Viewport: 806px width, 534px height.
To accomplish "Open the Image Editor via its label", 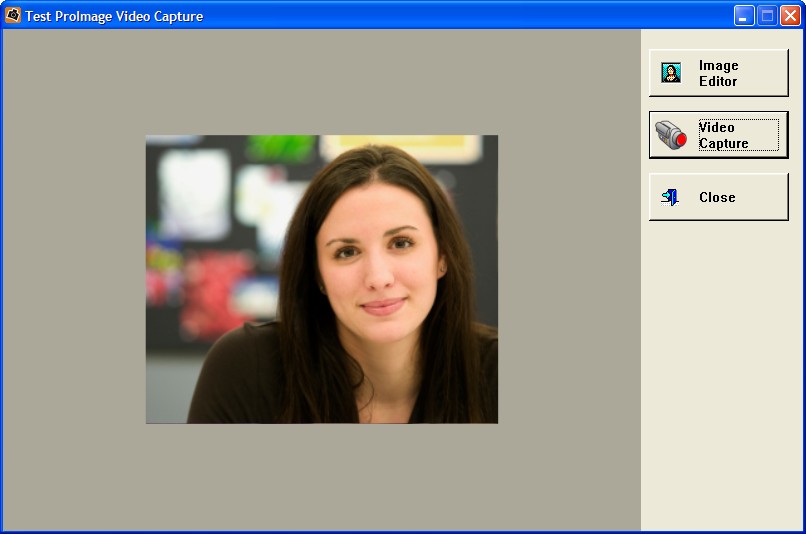I will [718, 73].
